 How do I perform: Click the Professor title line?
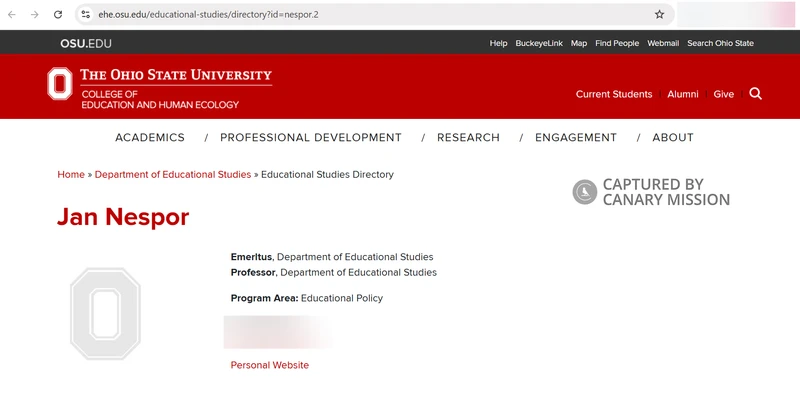334,272
